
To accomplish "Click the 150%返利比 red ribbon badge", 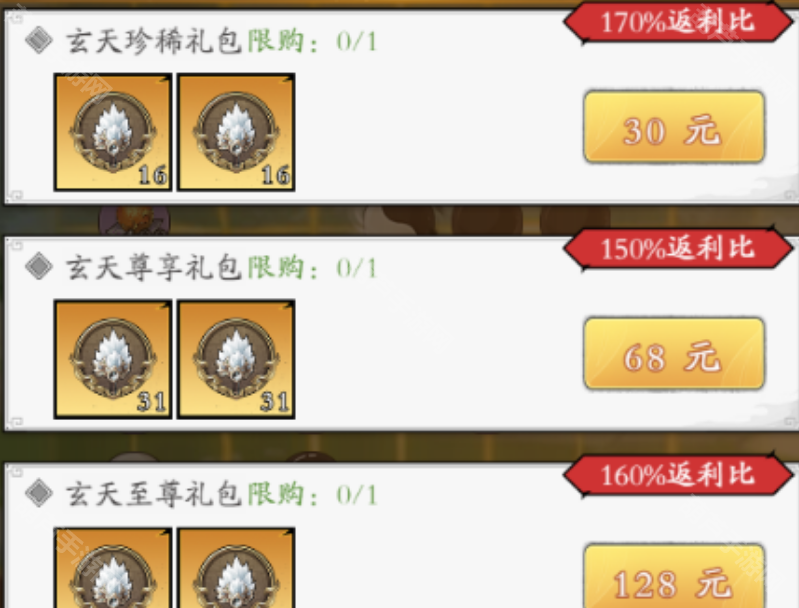I will tap(678, 249).
